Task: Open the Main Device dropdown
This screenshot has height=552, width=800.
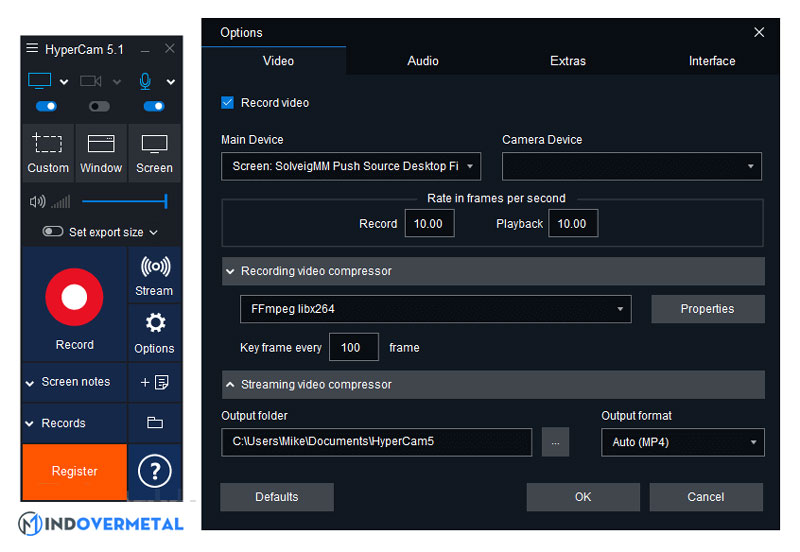Action: (x=350, y=166)
